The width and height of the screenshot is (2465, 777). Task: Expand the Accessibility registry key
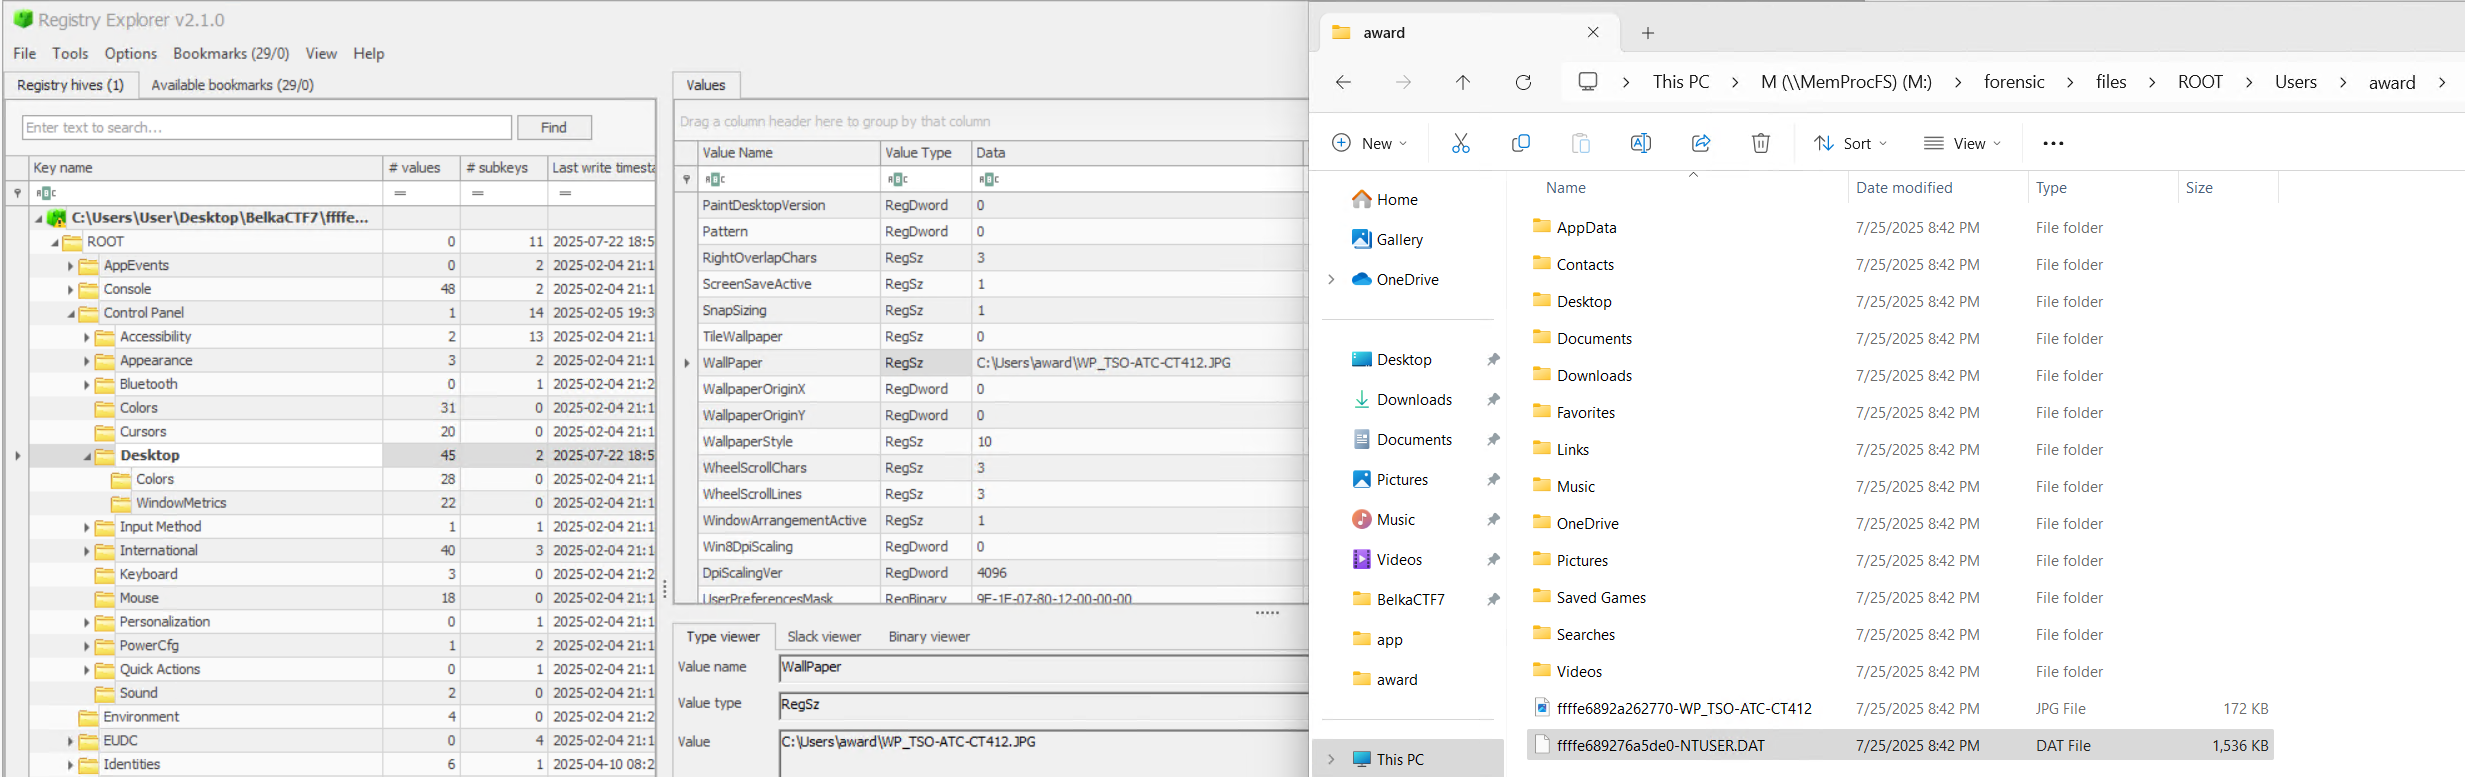[86, 338]
